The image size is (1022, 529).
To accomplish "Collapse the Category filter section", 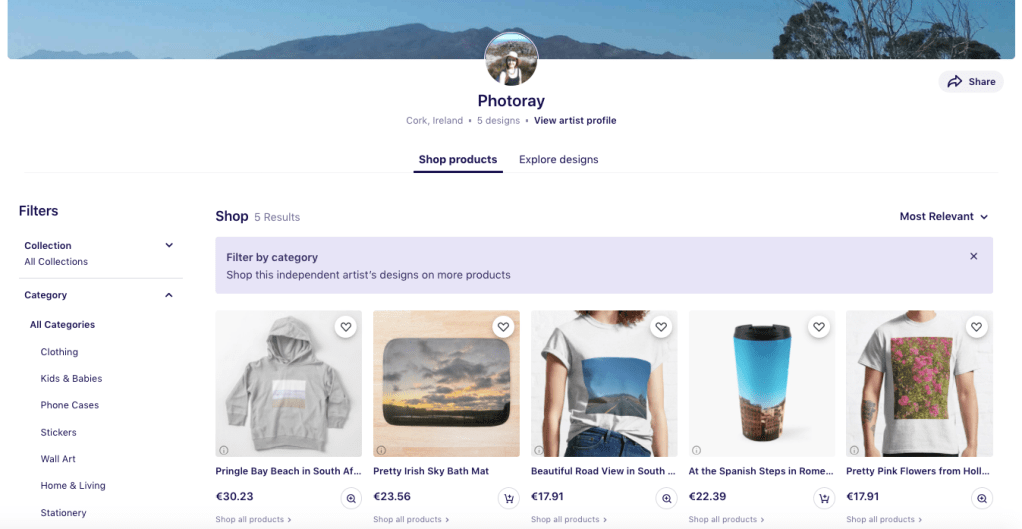I will pyautogui.click(x=169, y=295).
